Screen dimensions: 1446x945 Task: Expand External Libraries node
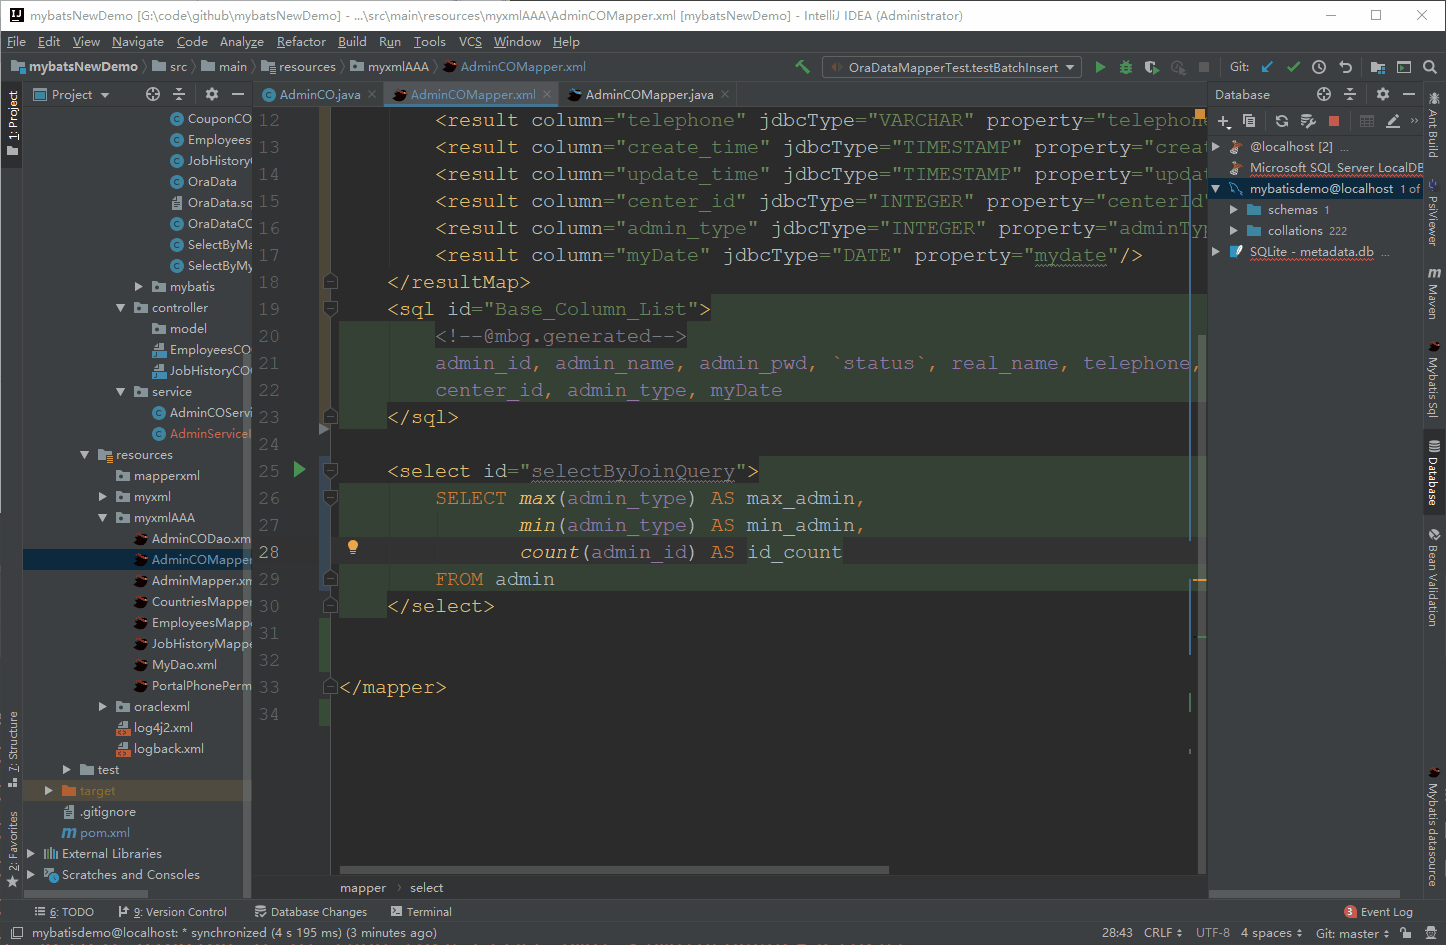pos(31,854)
